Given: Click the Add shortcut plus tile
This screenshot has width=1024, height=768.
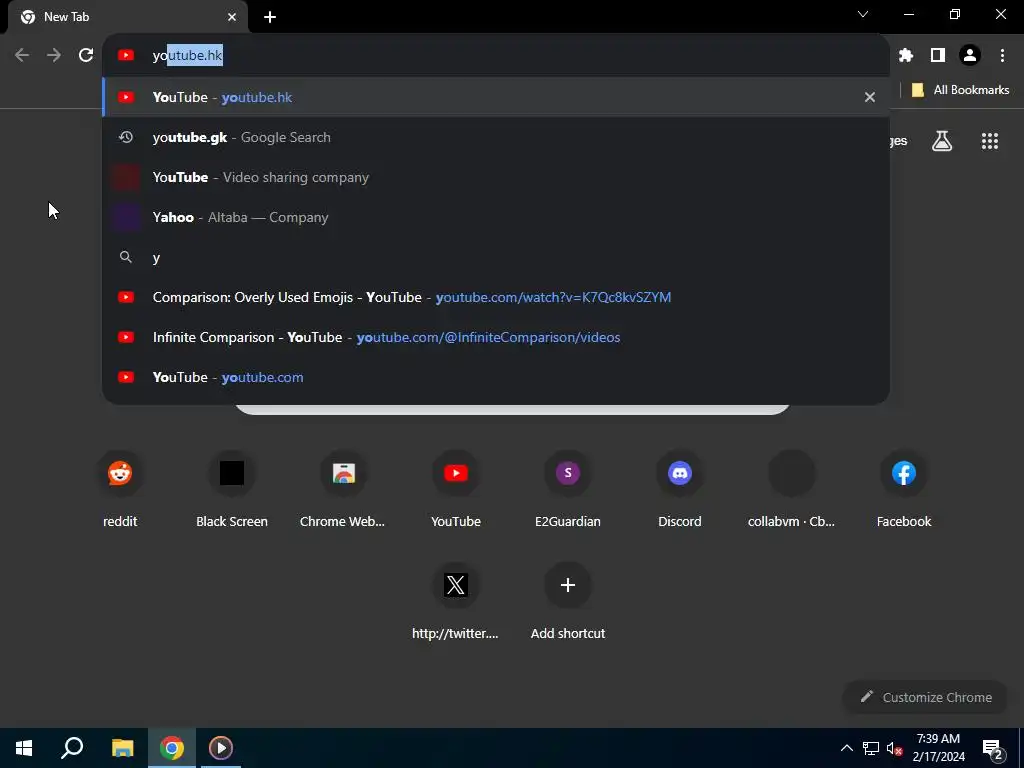Looking at the screenshot, I should [568, 600].
